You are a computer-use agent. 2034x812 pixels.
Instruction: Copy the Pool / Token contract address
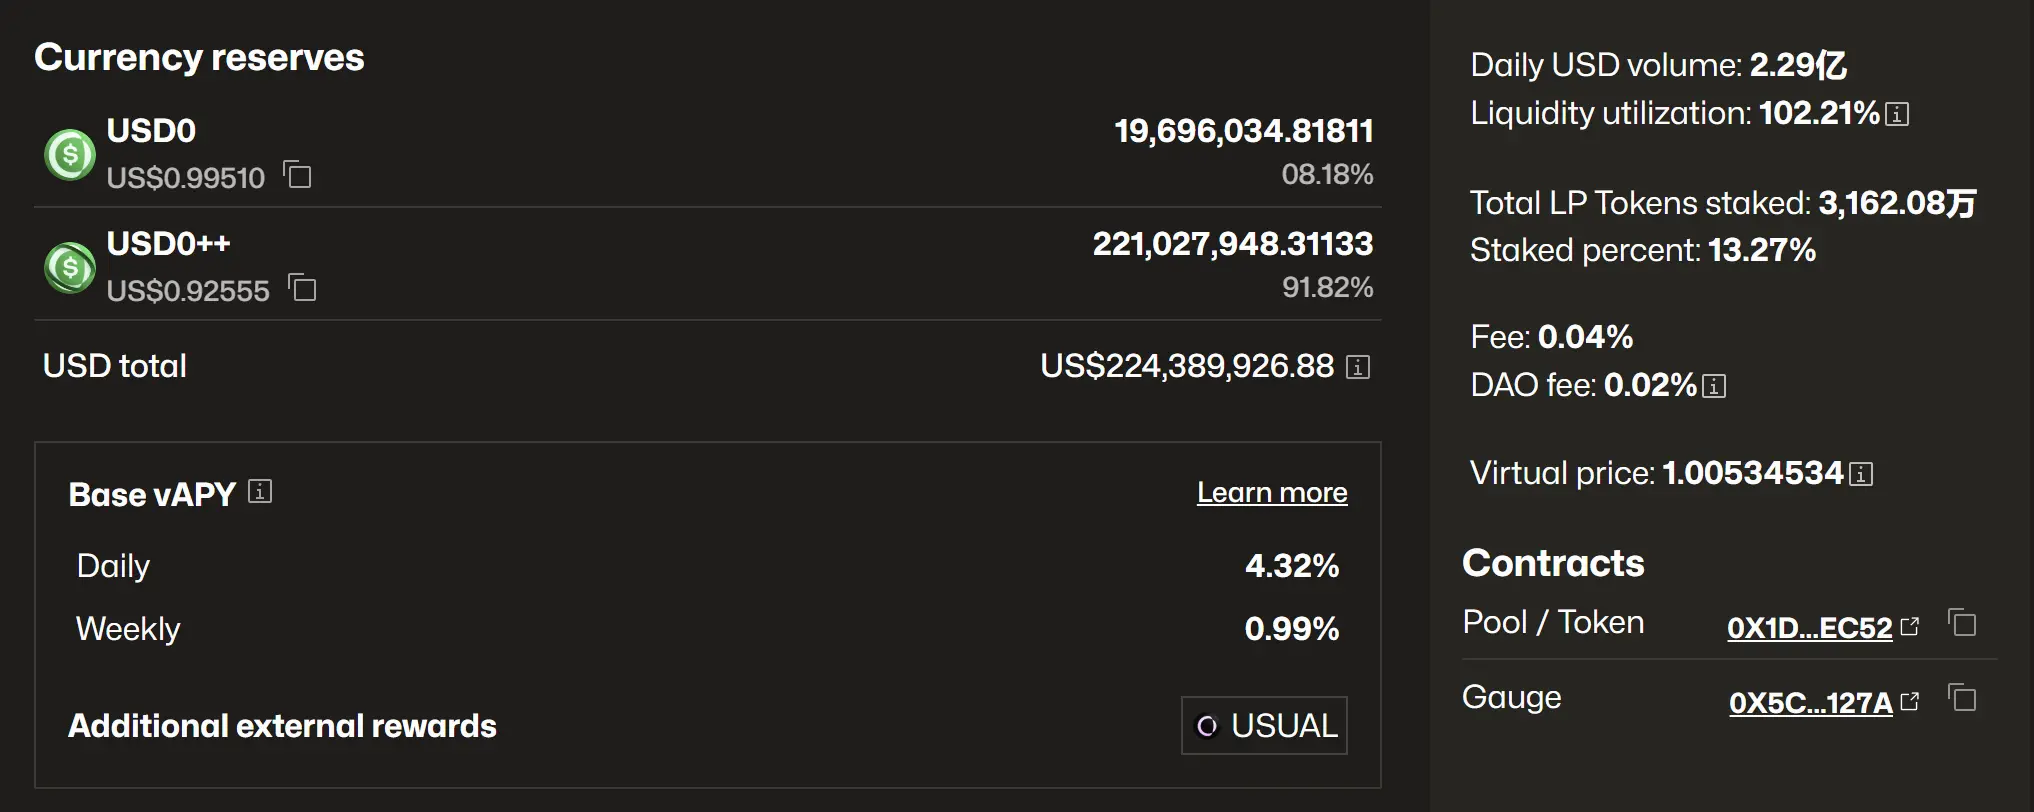point(1963,623)
